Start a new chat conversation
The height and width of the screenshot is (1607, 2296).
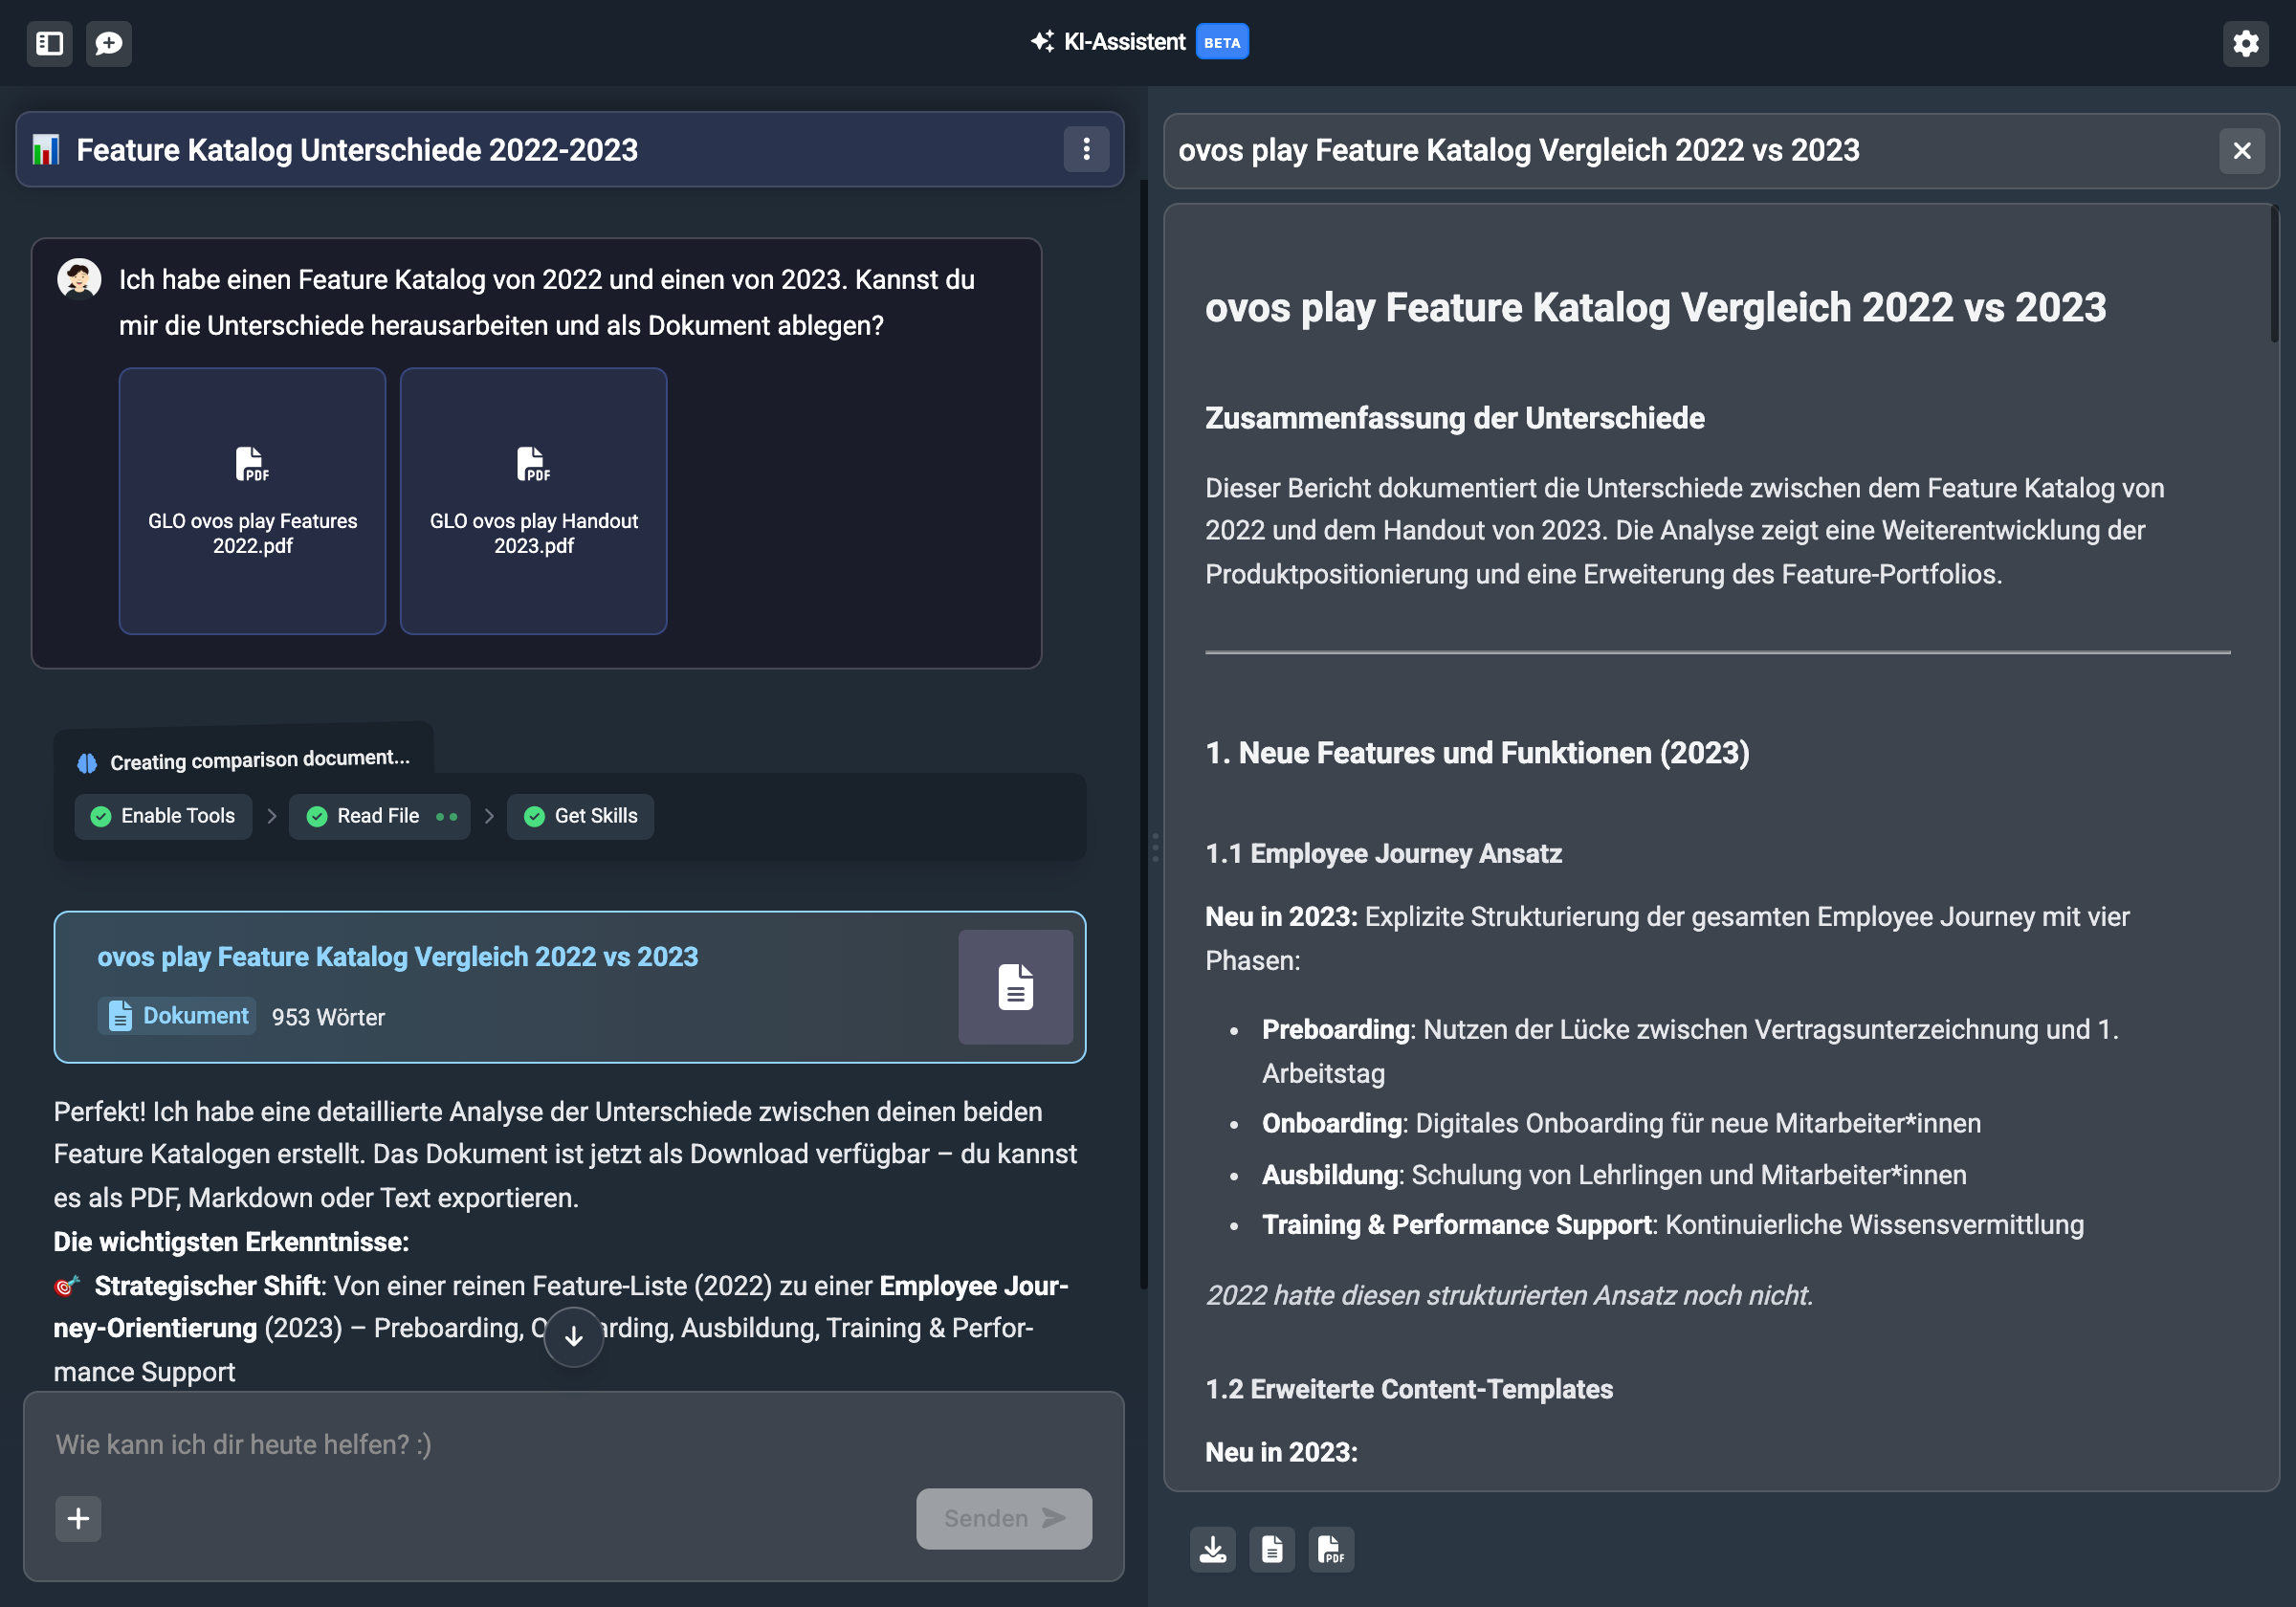109,43
